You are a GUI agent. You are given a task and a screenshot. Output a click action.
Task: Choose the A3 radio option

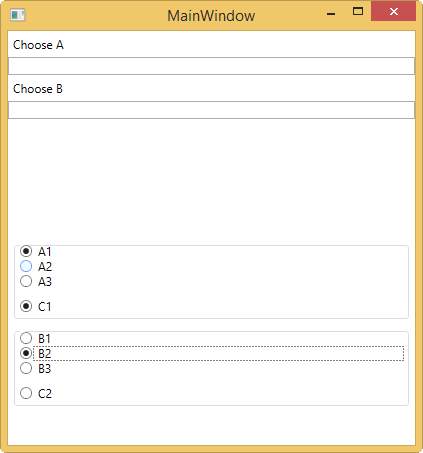(26, 281)
